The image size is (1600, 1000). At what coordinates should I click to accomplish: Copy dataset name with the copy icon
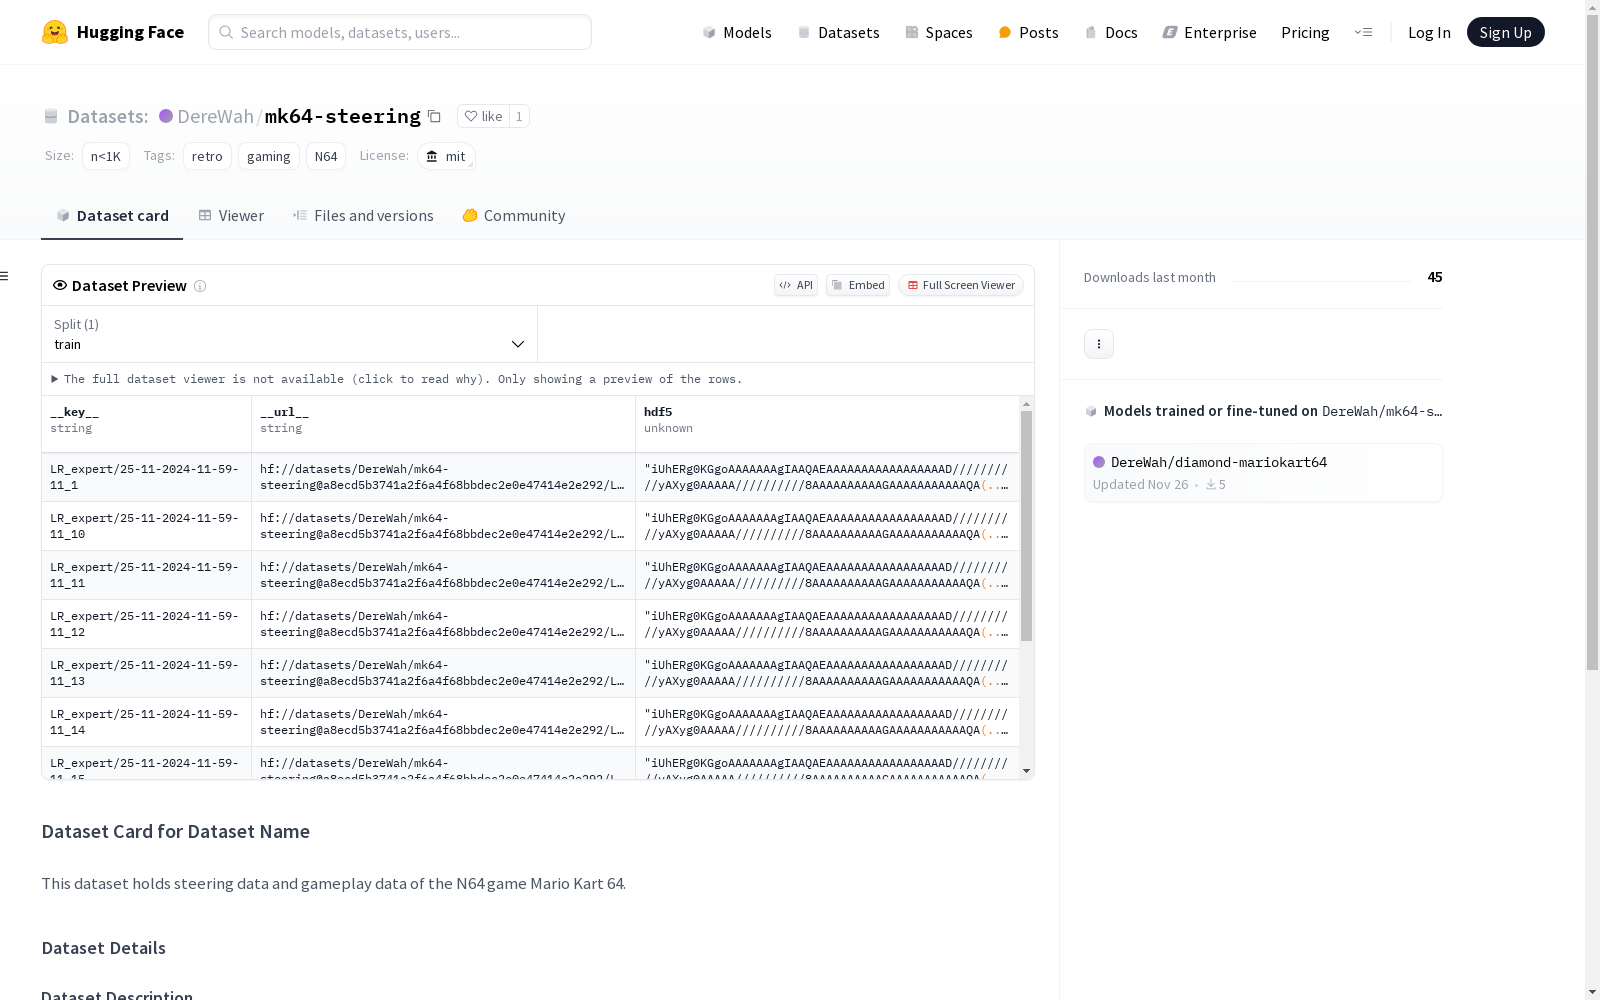coord(434,116)
